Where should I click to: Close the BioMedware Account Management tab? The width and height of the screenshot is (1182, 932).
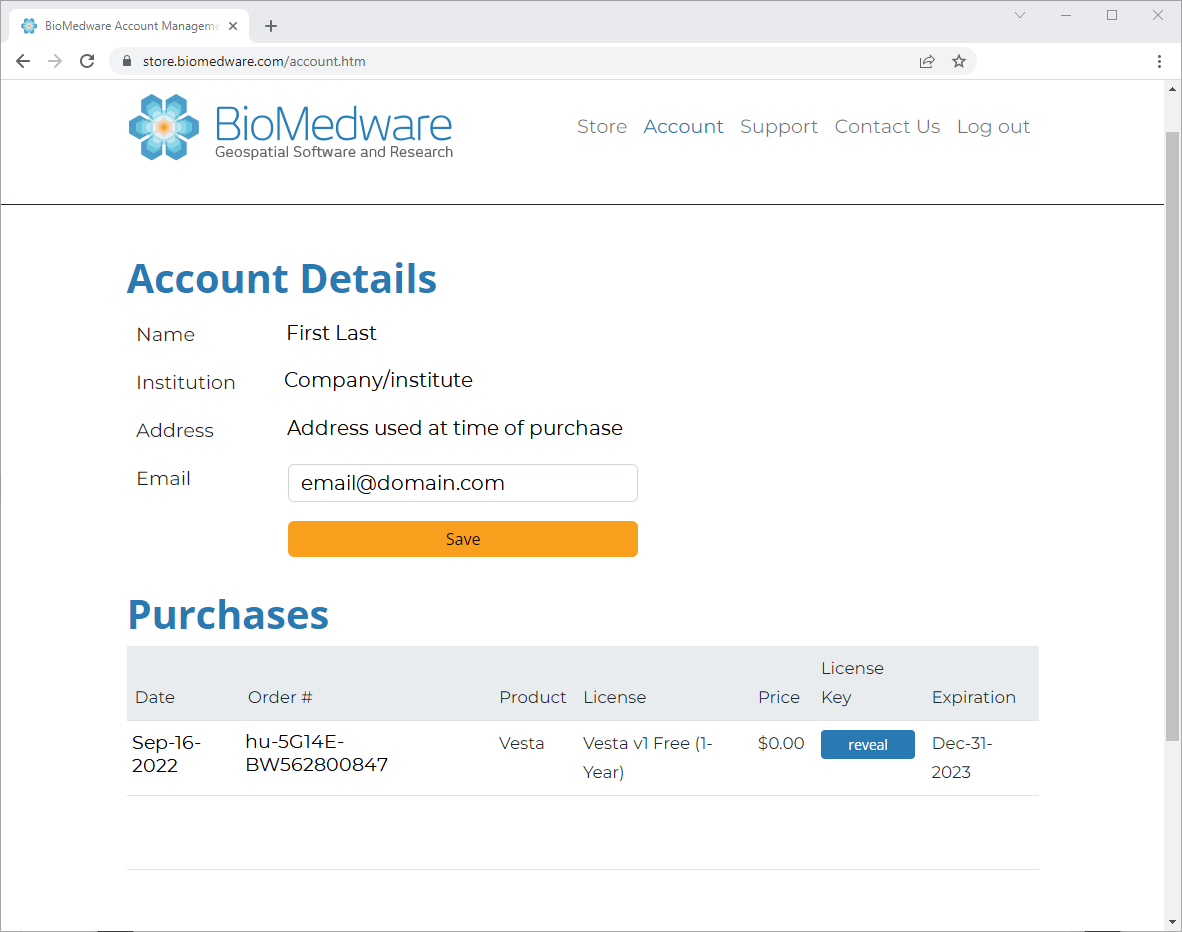[233, 26]
